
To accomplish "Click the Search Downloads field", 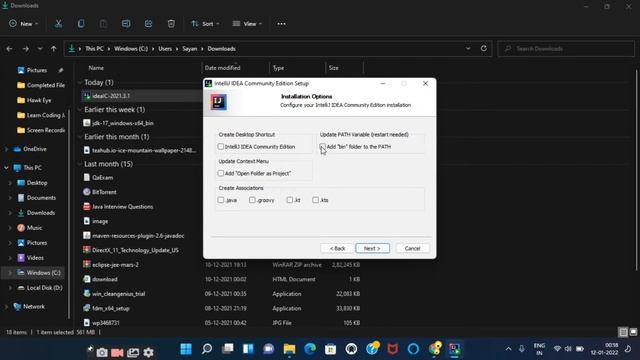I will click(x=566, y=49).
